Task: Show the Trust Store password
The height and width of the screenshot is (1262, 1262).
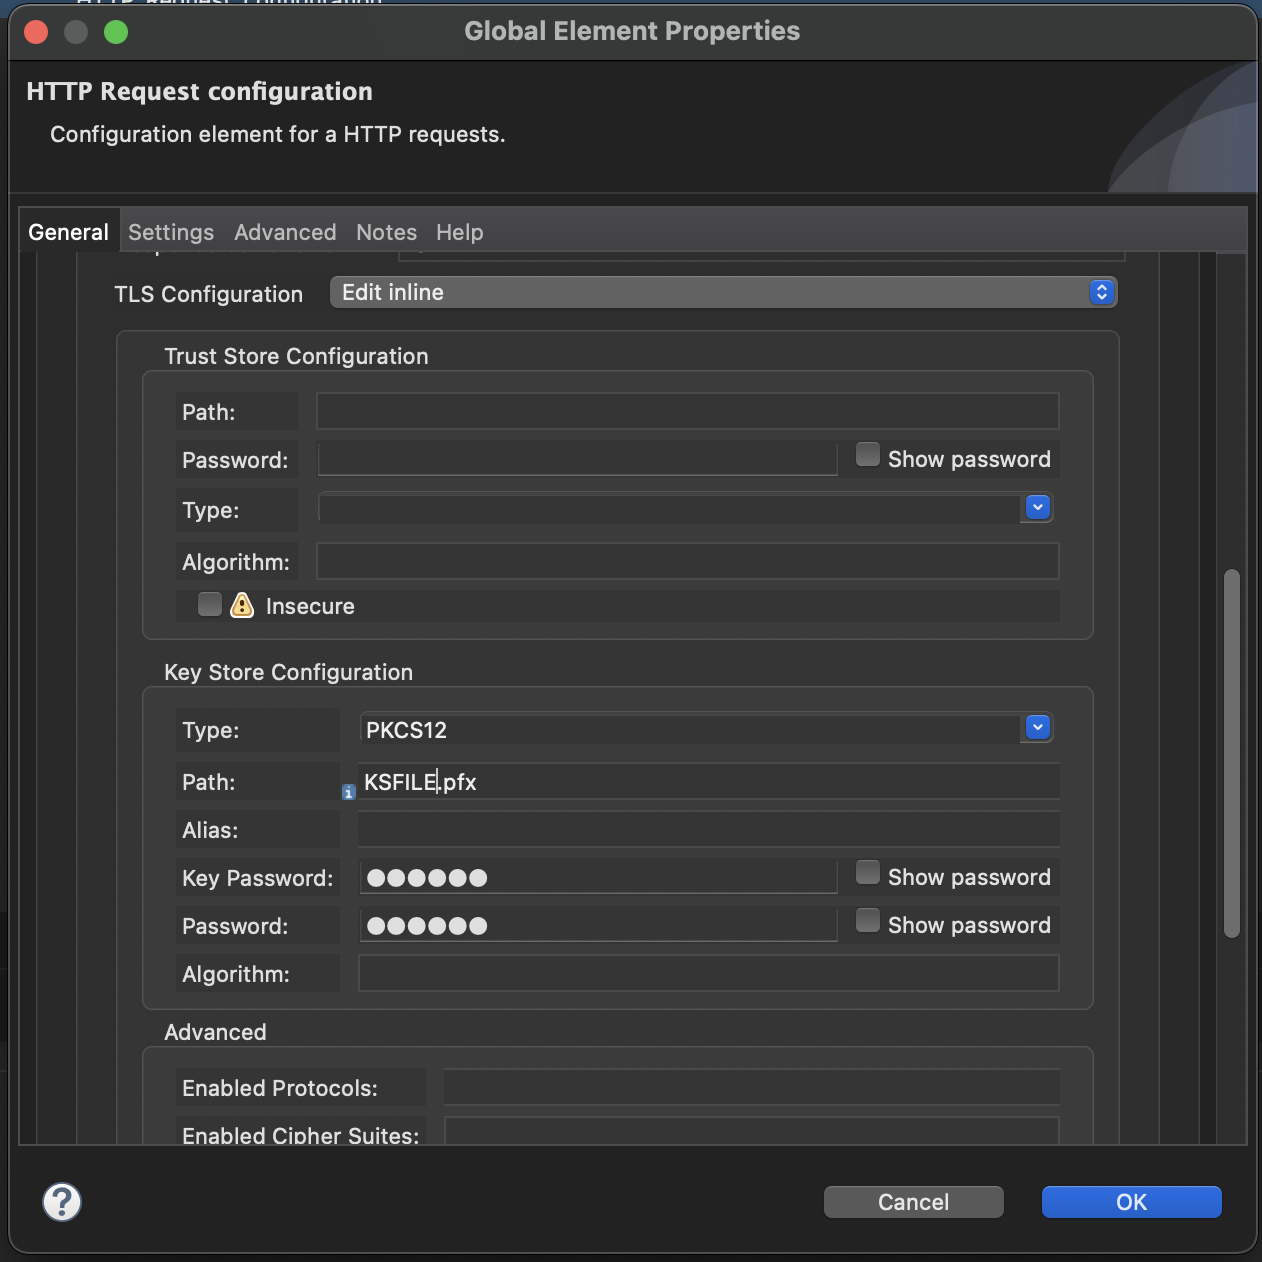Action: coord(867,454)
